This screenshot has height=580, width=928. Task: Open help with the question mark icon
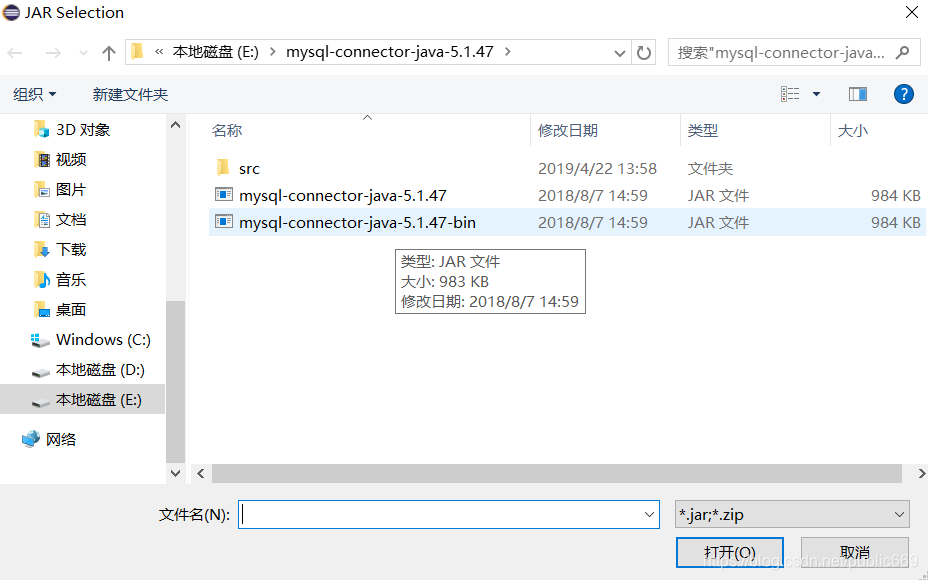904,94
